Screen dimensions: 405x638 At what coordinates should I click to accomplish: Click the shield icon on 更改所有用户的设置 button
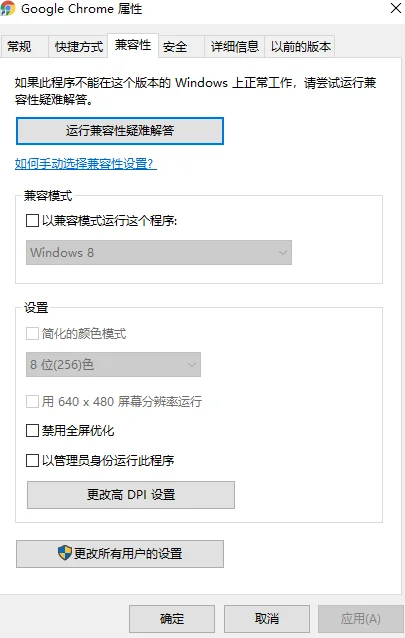tap(65, 553)
